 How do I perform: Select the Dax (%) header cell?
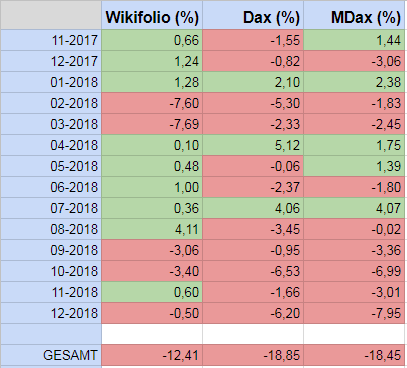pos(253,15)
